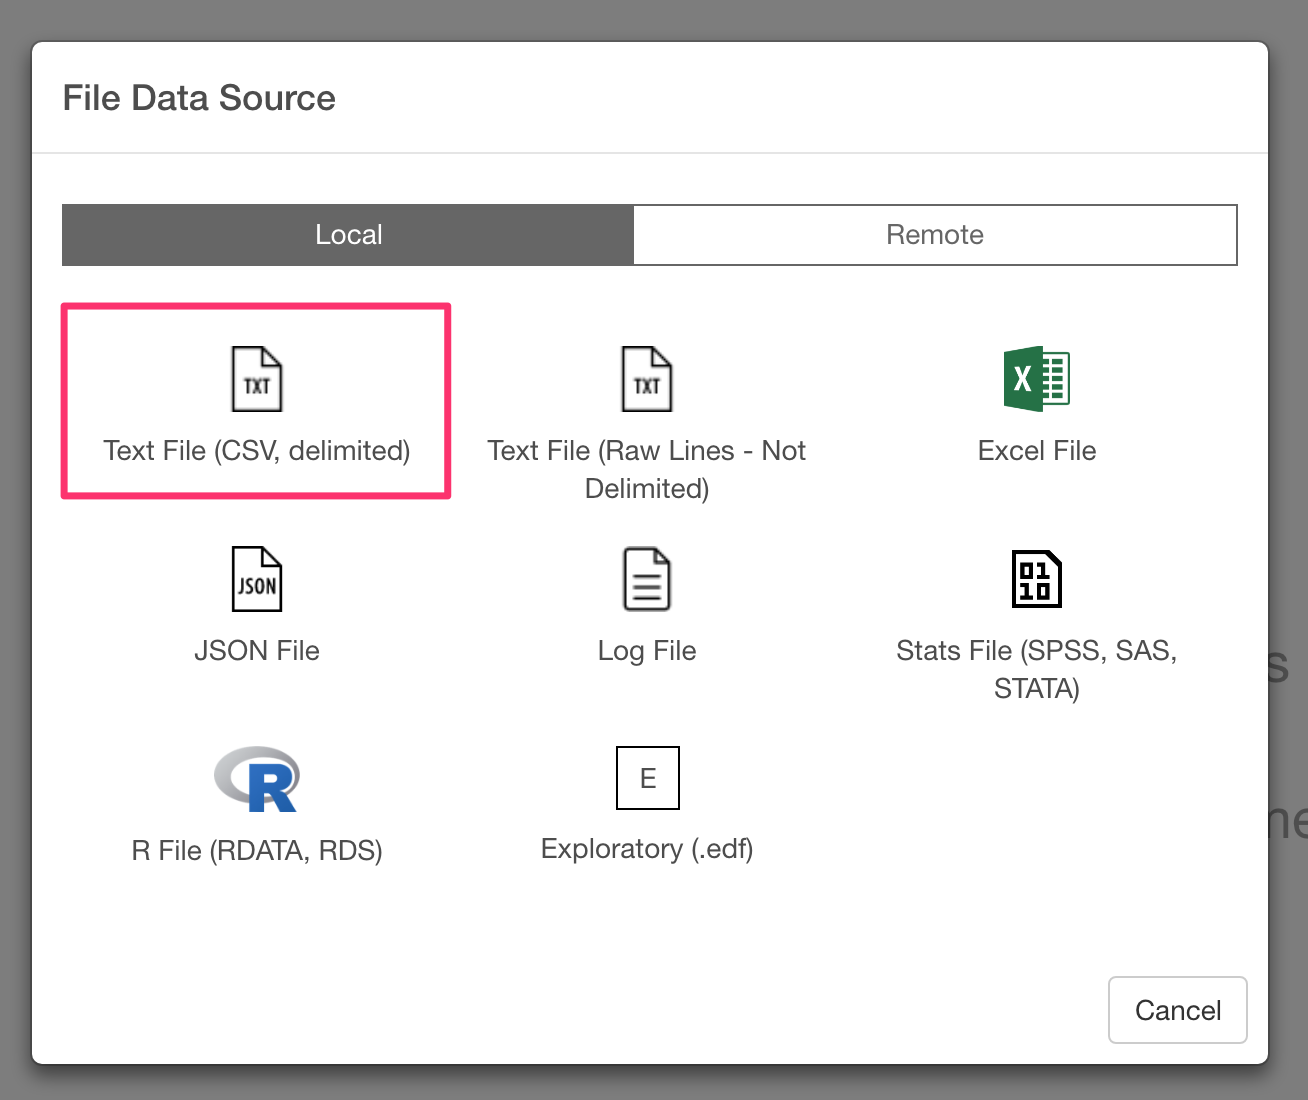This screenshot has width=1308, height=1100.
Task: Click the TXT icon for raw lines text file
Action: pyautogui.click(x=647, y=379)
